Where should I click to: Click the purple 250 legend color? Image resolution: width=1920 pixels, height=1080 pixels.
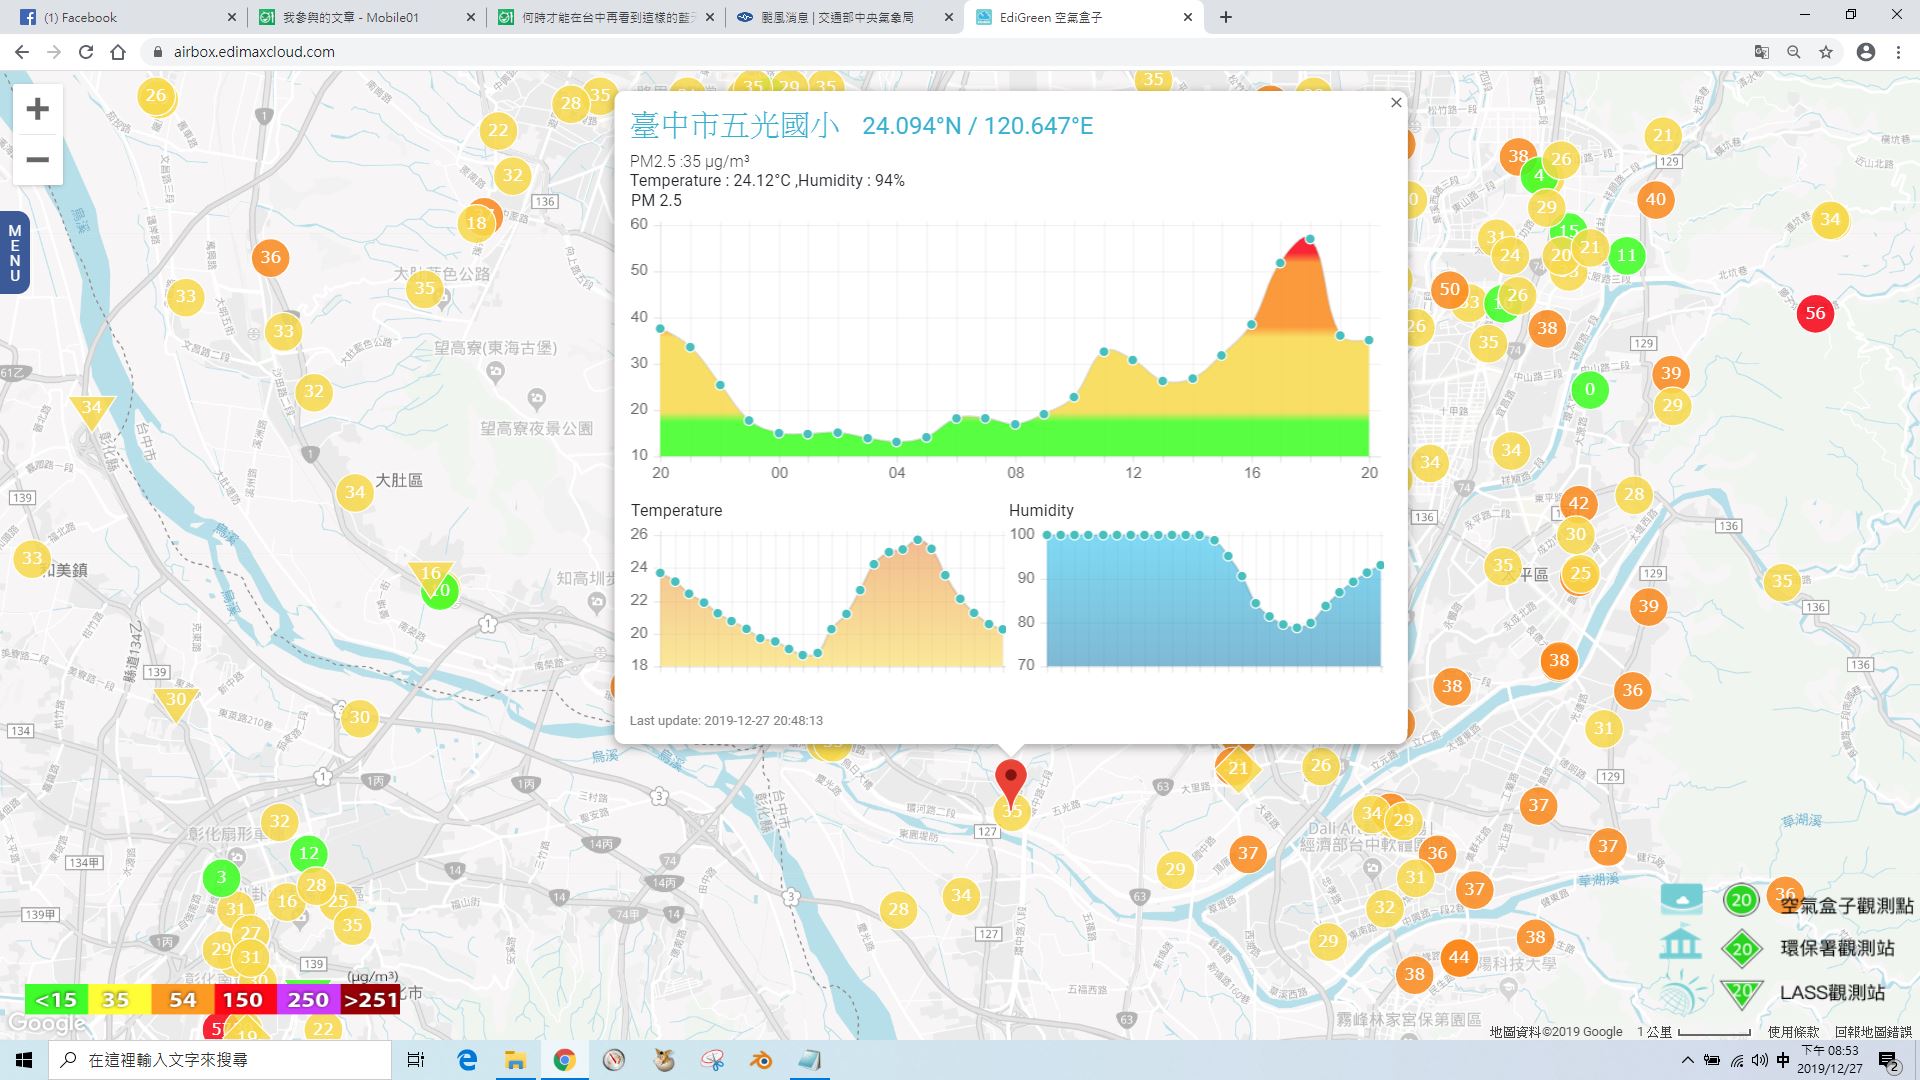coord(307,999)
